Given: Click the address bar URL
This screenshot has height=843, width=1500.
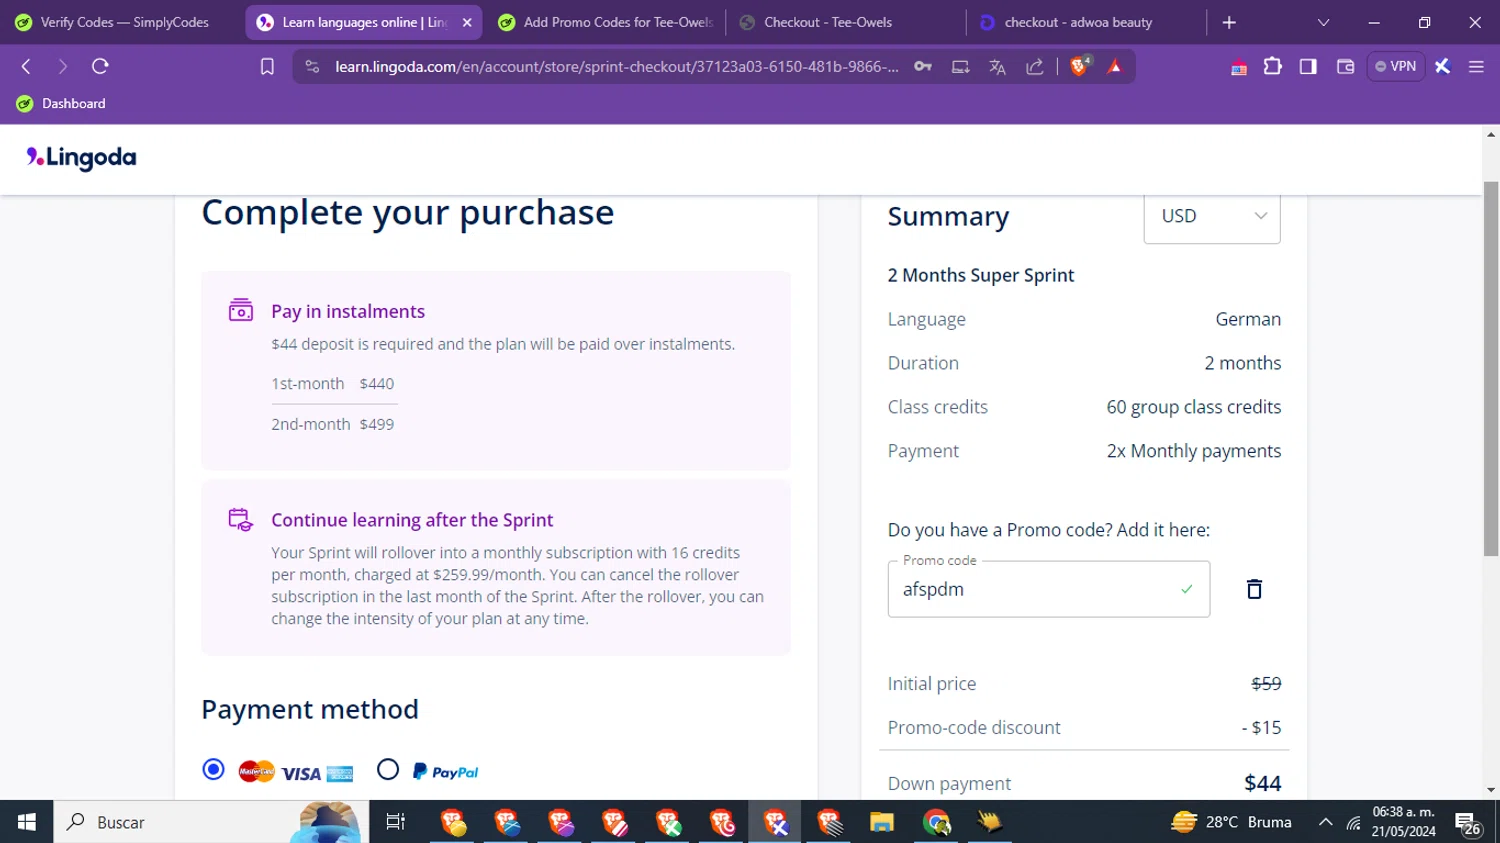Looking at the screenshot, I should click(x=616, y=66).
